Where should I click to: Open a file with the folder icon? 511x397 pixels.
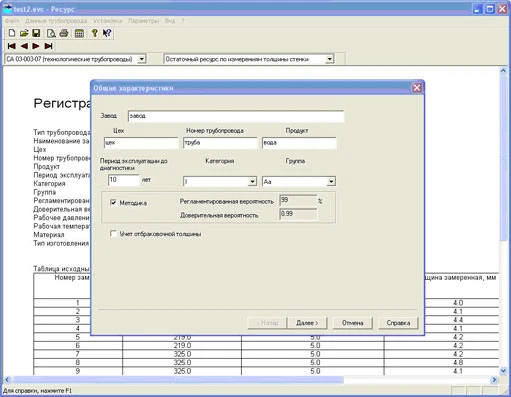pos(24,33)
